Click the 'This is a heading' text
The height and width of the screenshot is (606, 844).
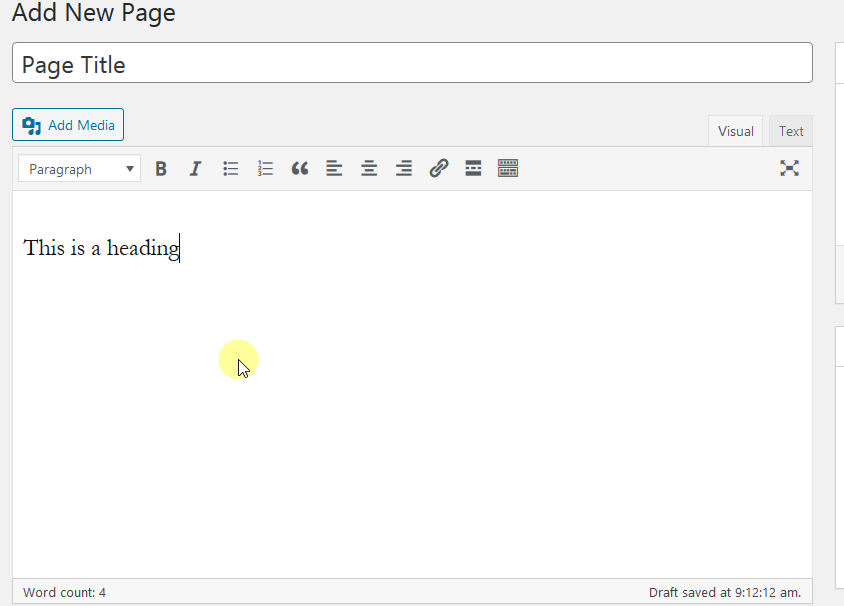click(101, 248)
